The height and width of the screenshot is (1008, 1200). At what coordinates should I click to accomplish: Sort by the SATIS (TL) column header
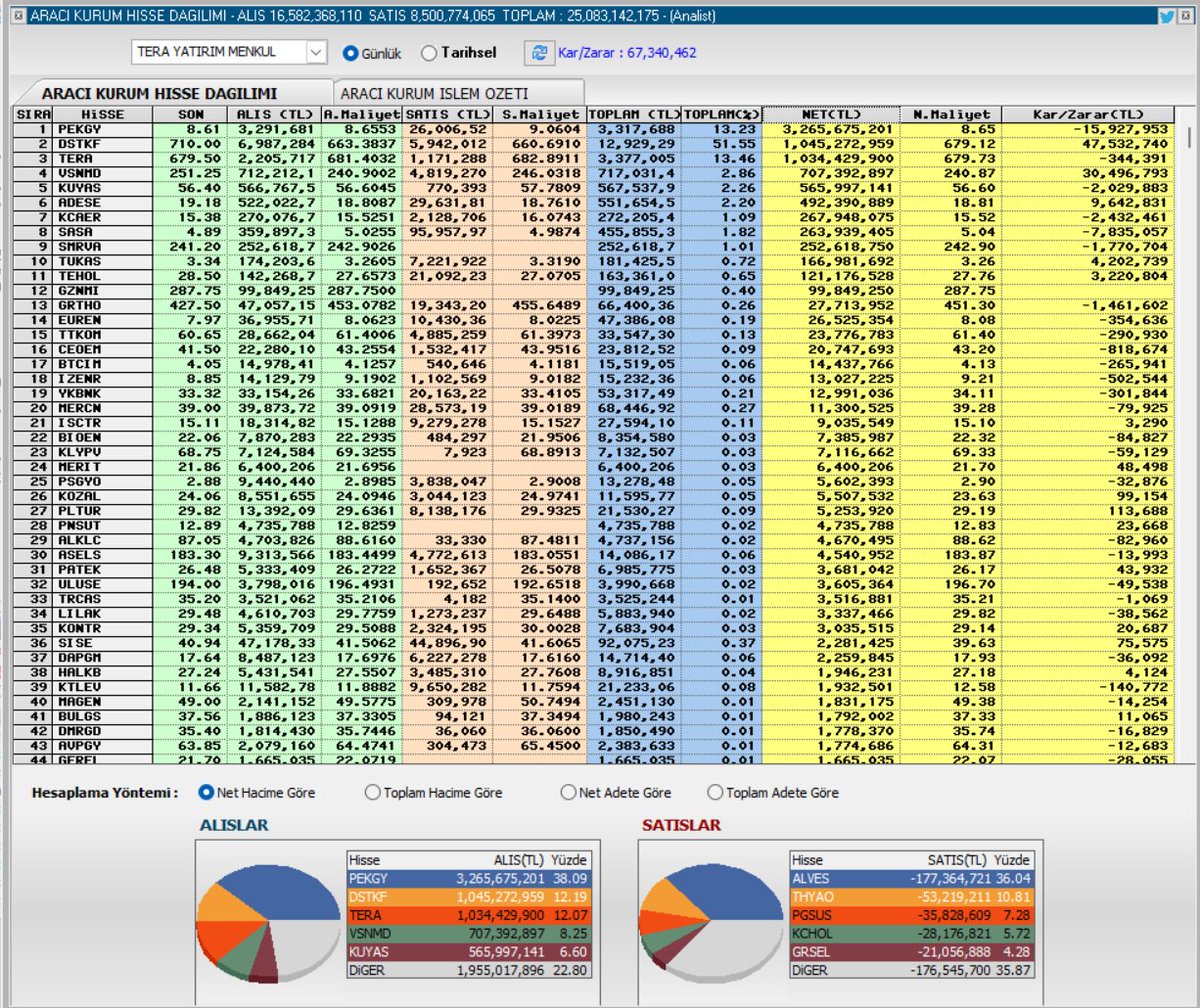446,115
